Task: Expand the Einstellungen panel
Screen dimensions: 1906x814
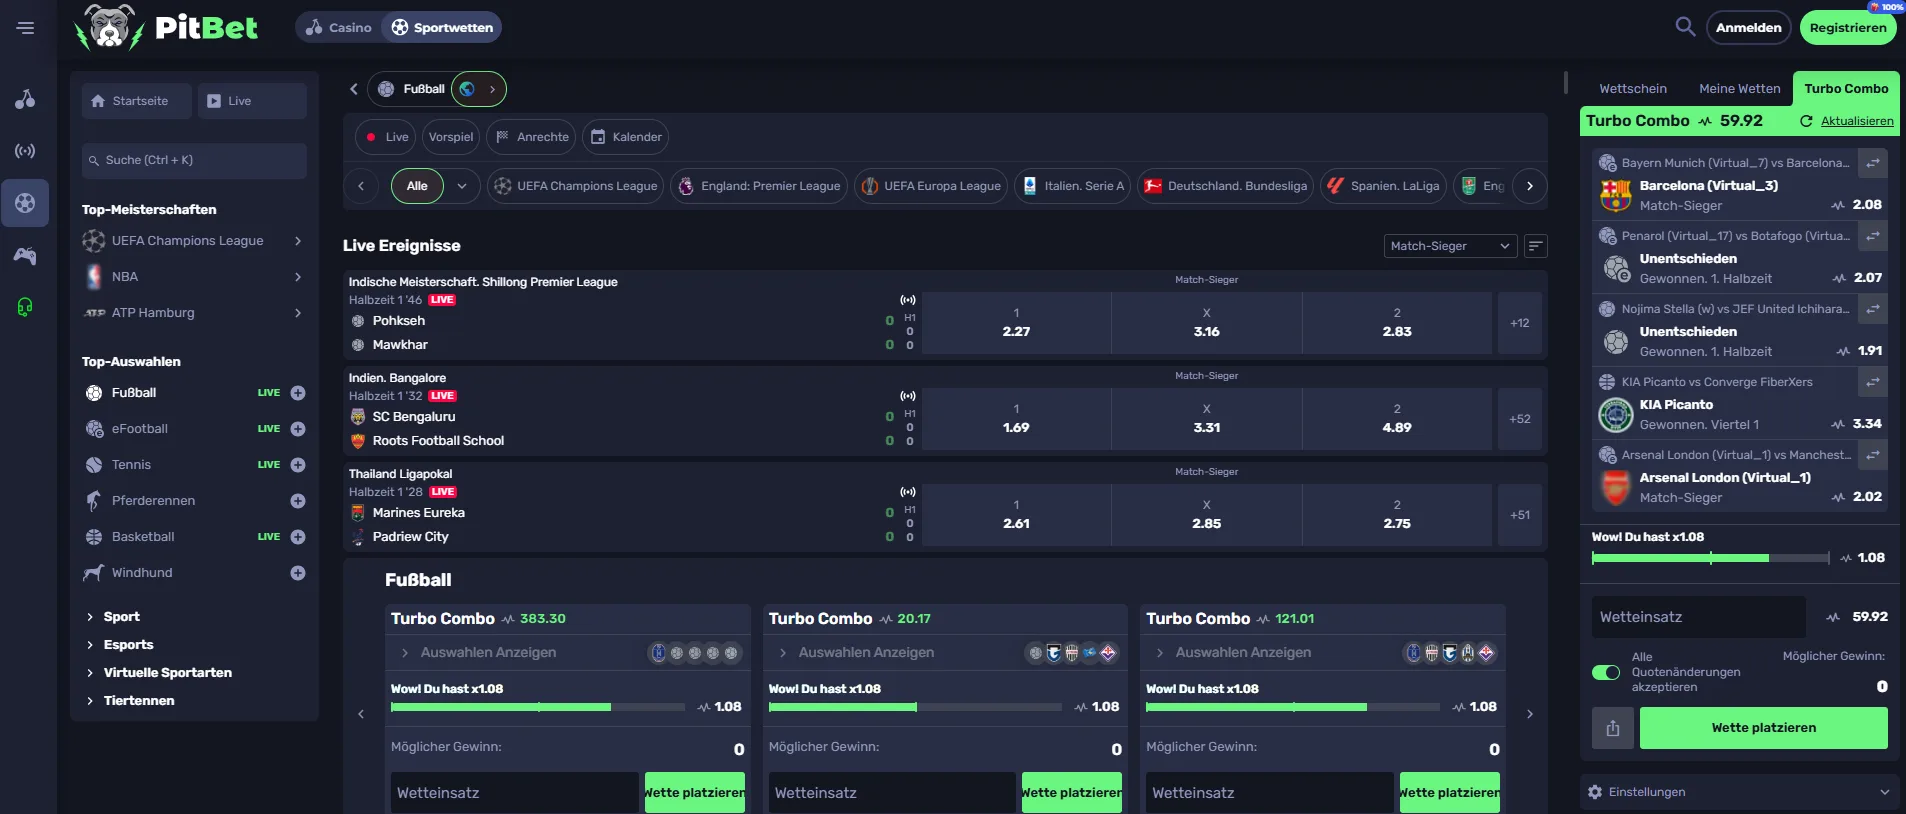Action: (x=1739, y=792)
